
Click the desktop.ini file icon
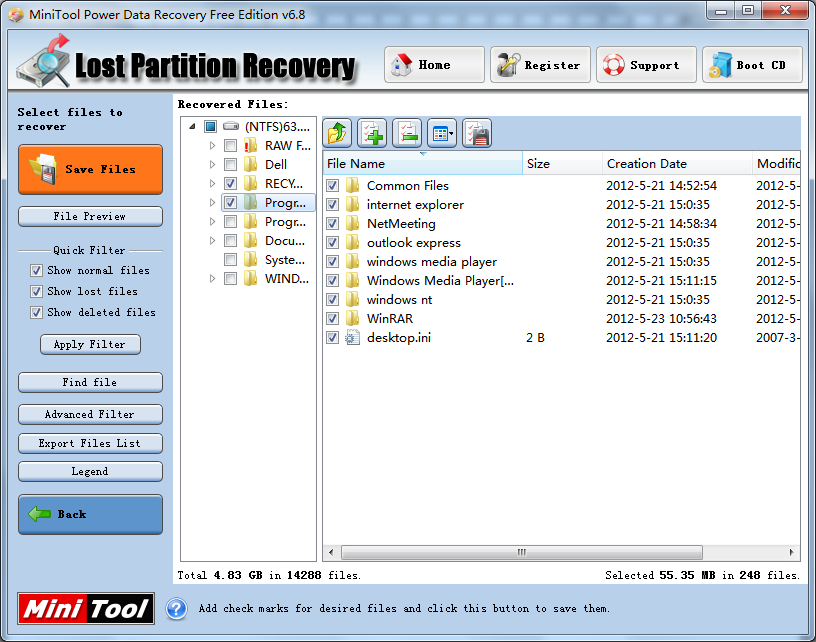352,337
